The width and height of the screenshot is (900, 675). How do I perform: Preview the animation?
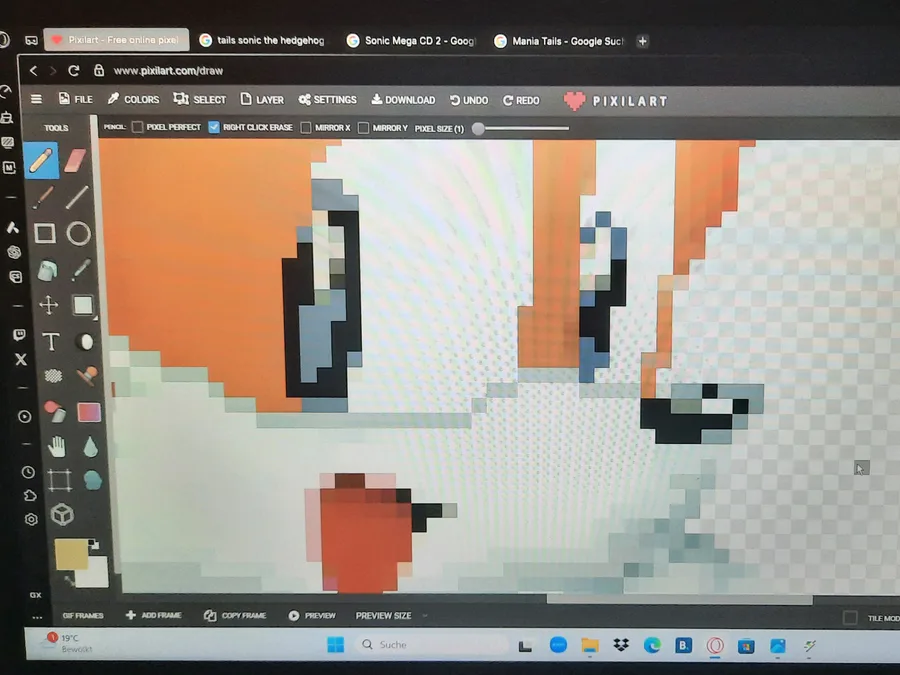[x=312, y=615]
